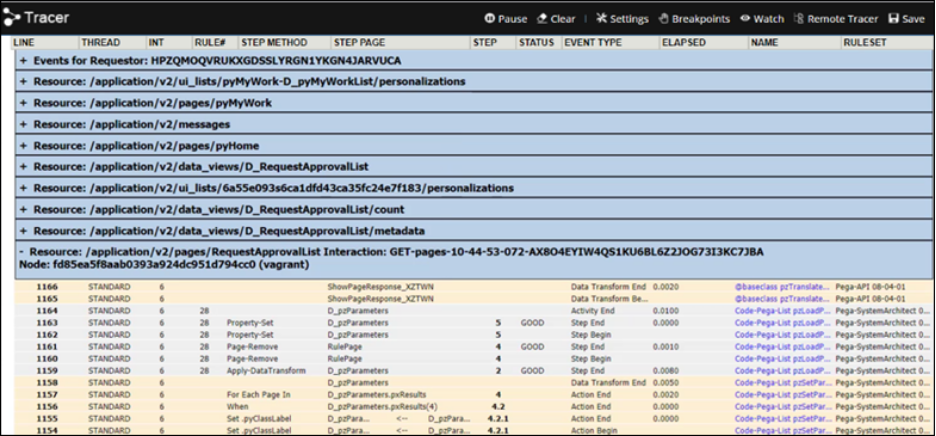Click GOOD status on line 1163

coord(532,323)
